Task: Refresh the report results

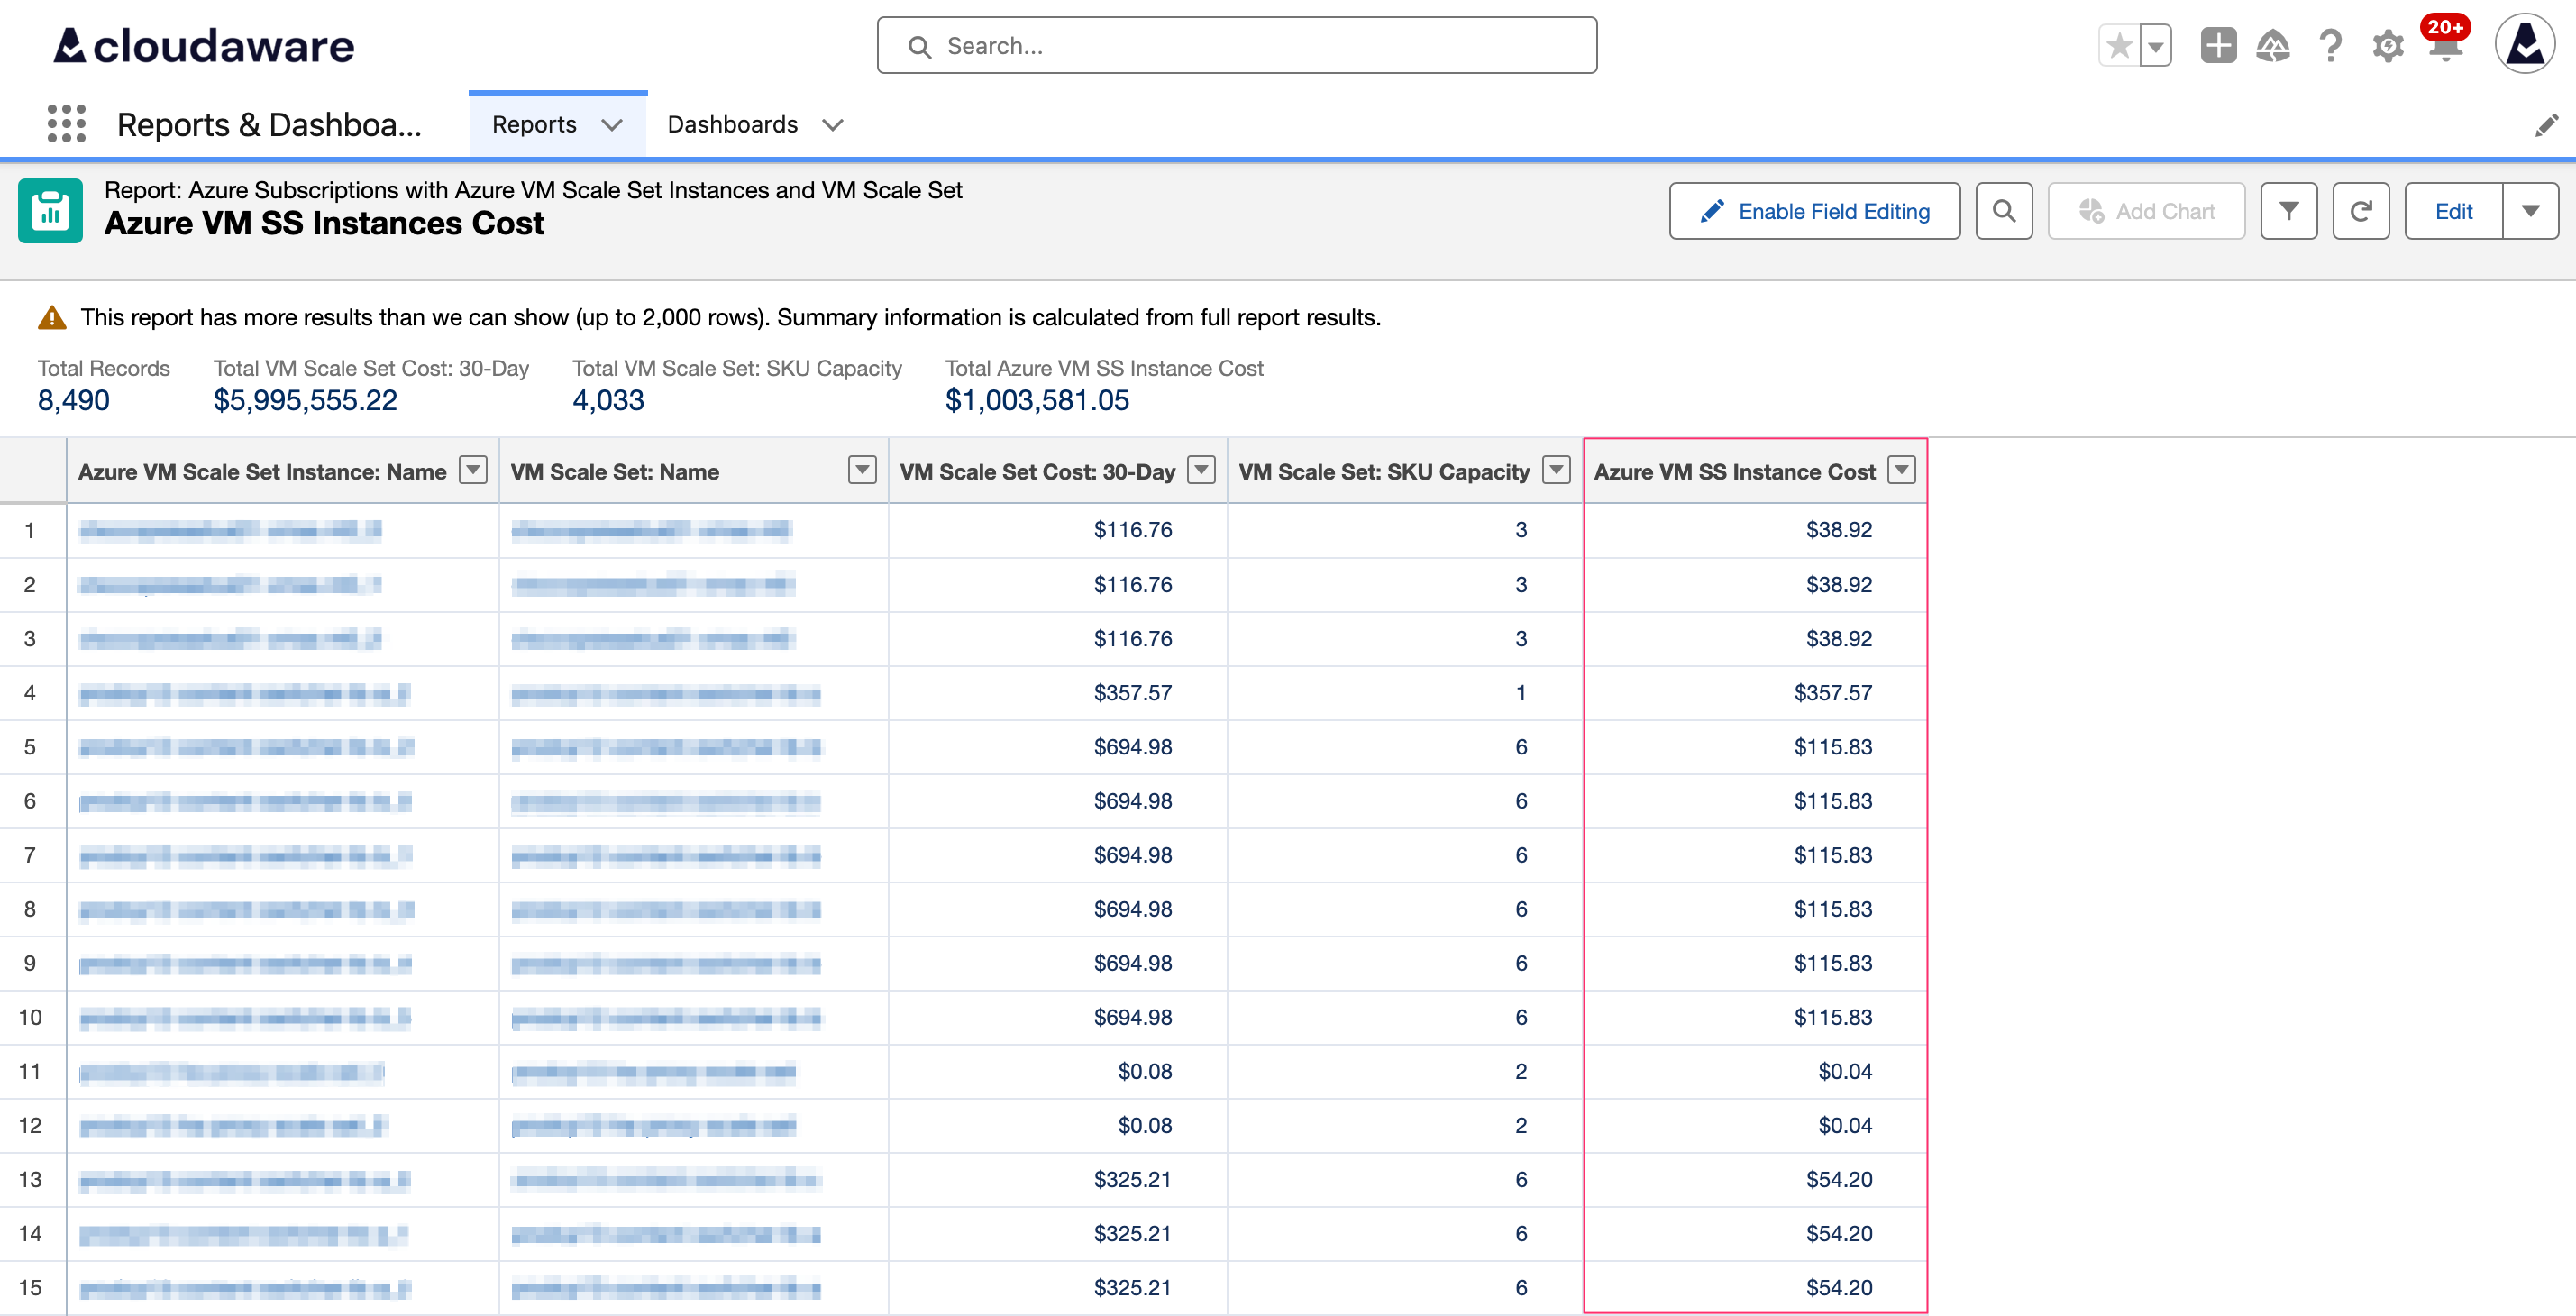Action: [x=2361, y=210]
